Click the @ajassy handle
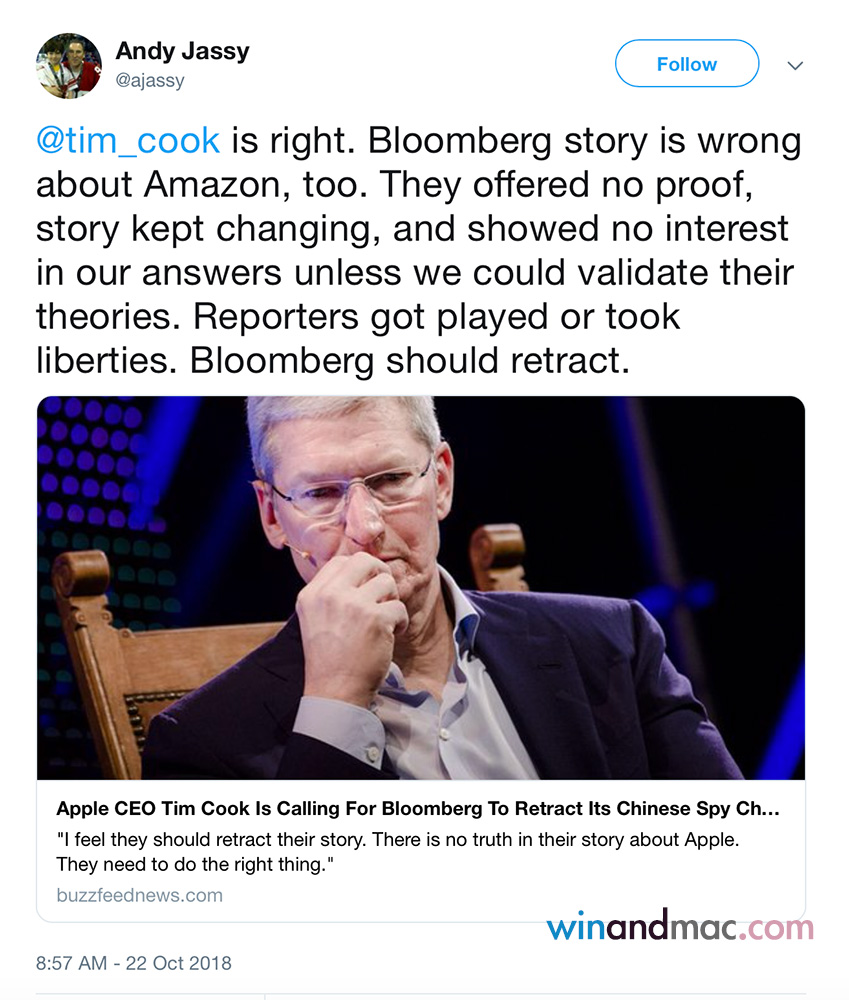849x1000 pixels. point(150,81)
